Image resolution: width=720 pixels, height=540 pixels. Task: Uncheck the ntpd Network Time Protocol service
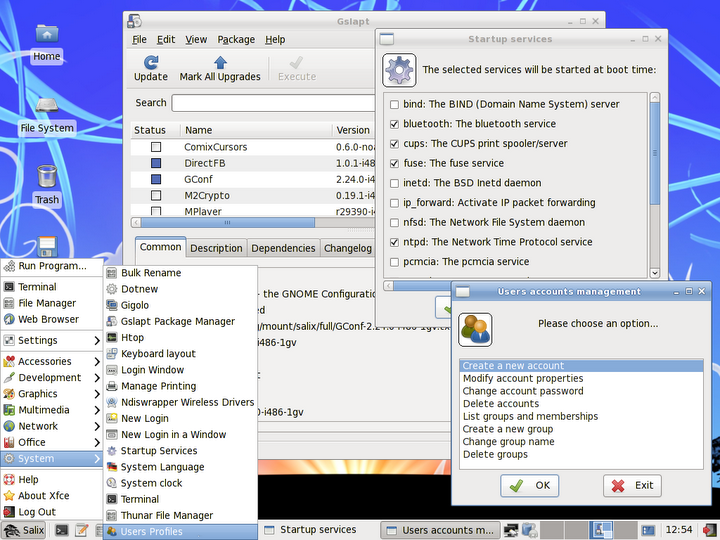pyautogui.click(x=394, y=242)
